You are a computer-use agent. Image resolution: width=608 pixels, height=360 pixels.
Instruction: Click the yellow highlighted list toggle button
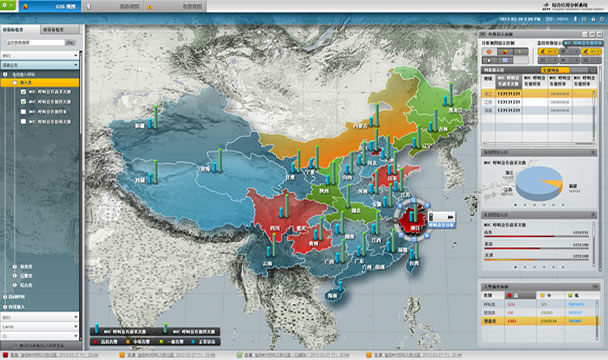[555, 70]
